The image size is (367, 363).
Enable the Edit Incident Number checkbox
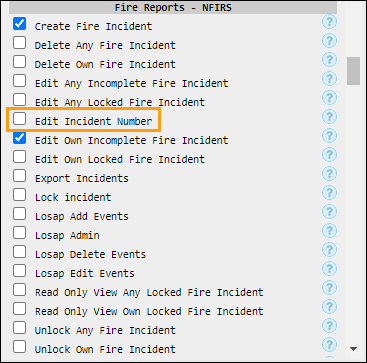coord(20,119)
